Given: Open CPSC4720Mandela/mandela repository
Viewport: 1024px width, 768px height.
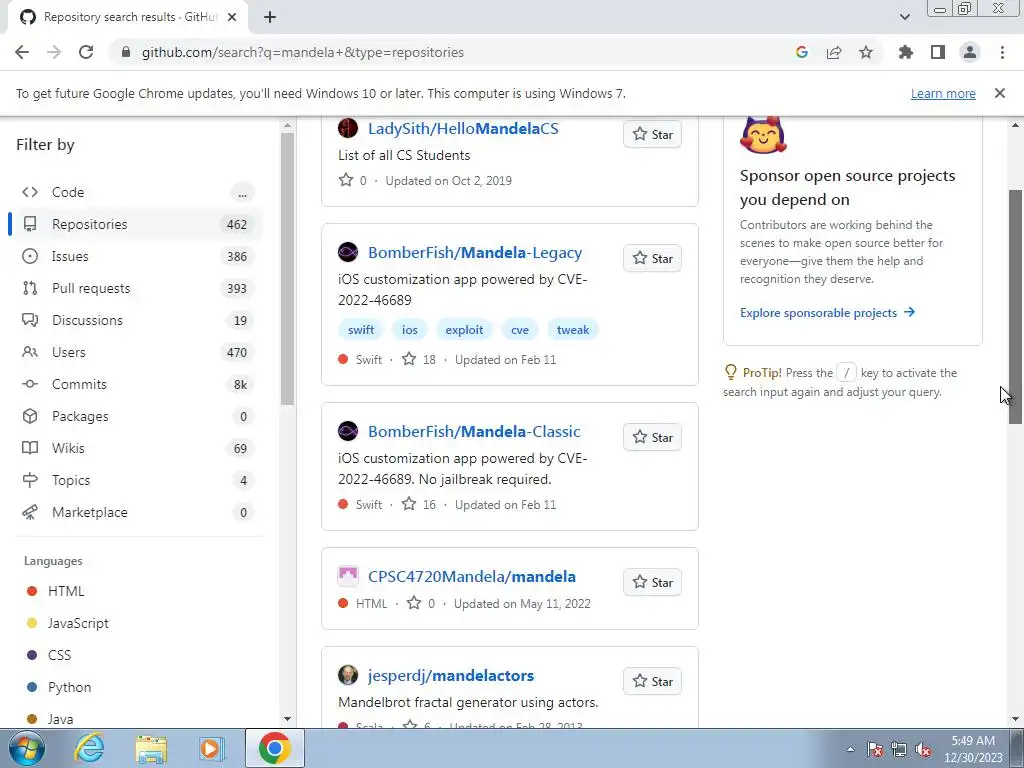Looking at the screenshot, I should click(x=472, y=577).
